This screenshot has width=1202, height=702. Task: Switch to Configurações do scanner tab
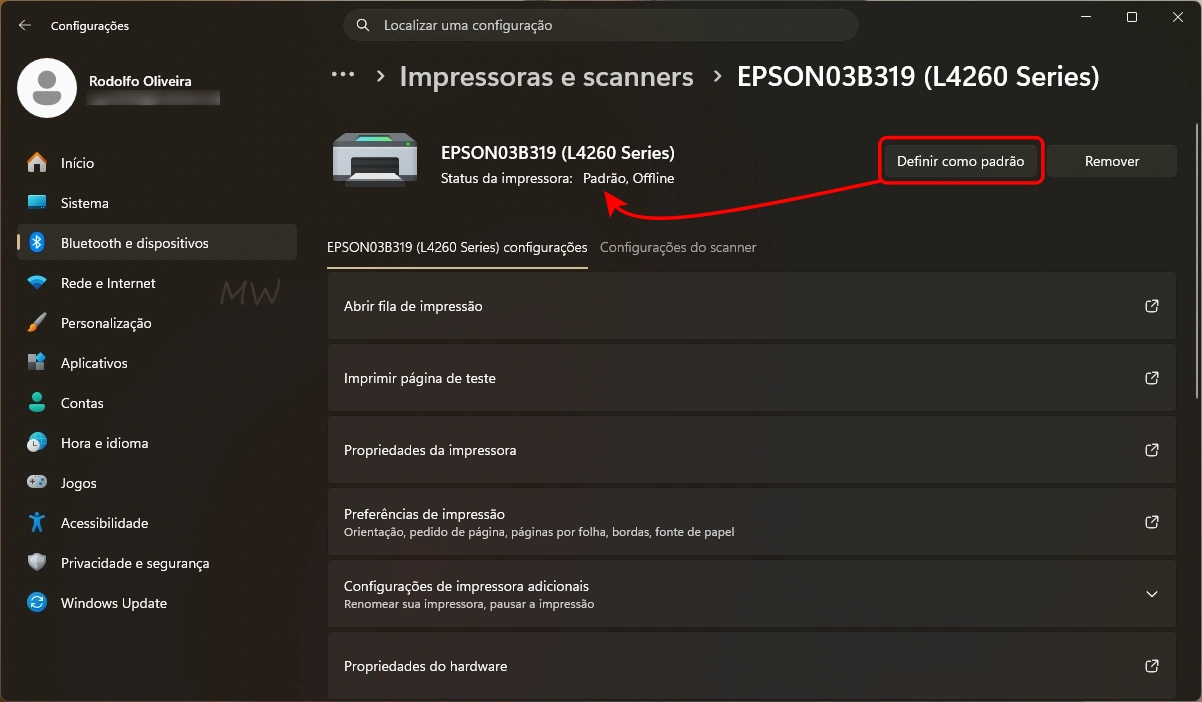click(x=678, y=247)
